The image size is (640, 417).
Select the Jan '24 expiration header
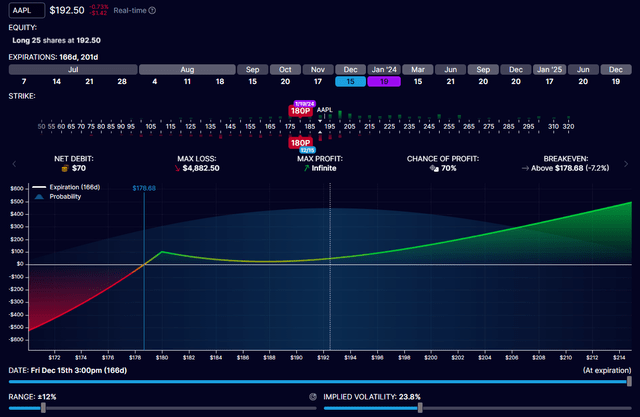[x=384, y=69]
